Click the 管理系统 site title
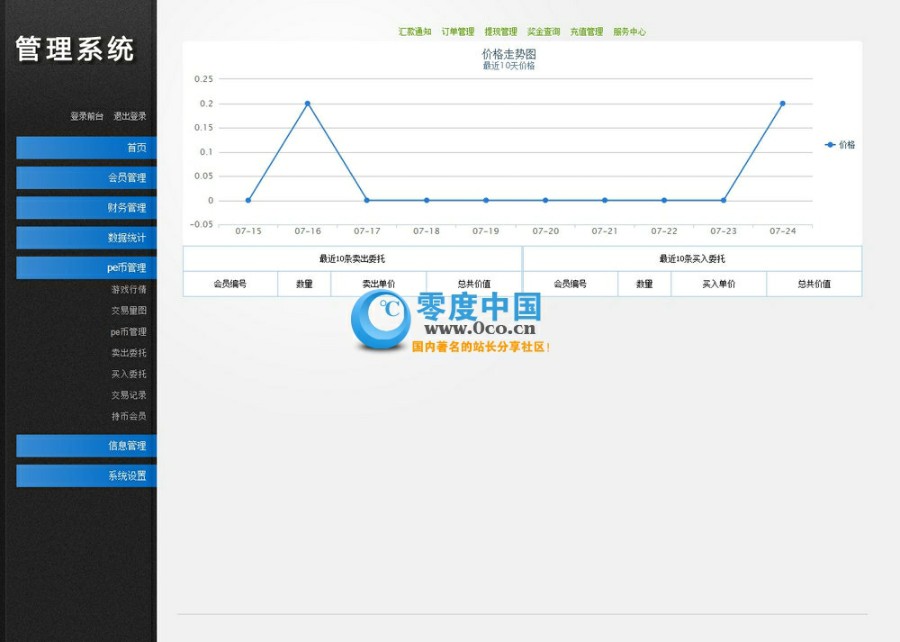 (x=75, y=49)
